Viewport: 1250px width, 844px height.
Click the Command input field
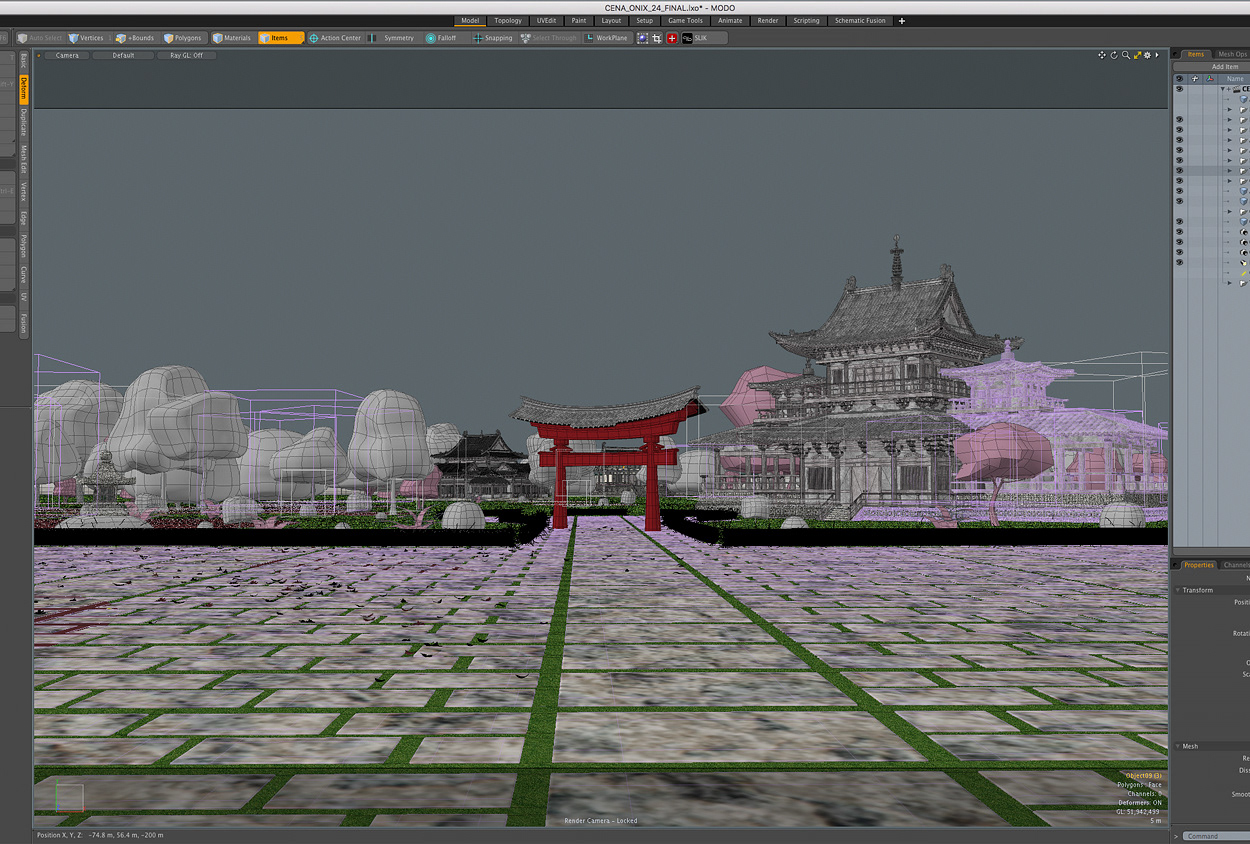[1218, 836]
